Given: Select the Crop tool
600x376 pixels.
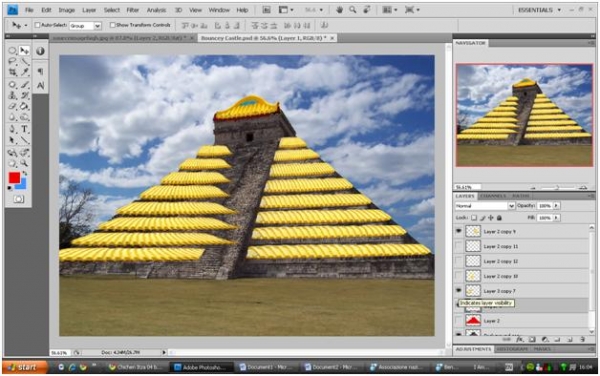Looking at the screenshot, I should click(x=12, y=72).
